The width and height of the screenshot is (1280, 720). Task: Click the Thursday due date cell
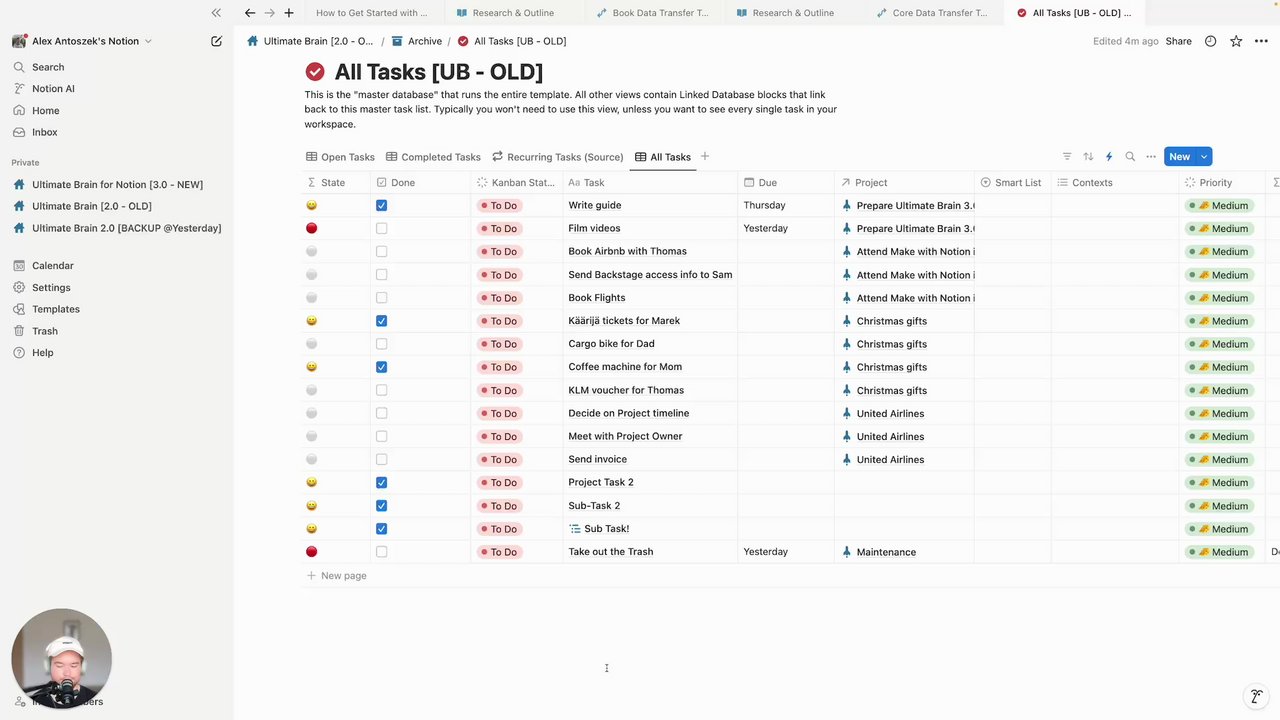pyautogui.click(x=786, y=206)
